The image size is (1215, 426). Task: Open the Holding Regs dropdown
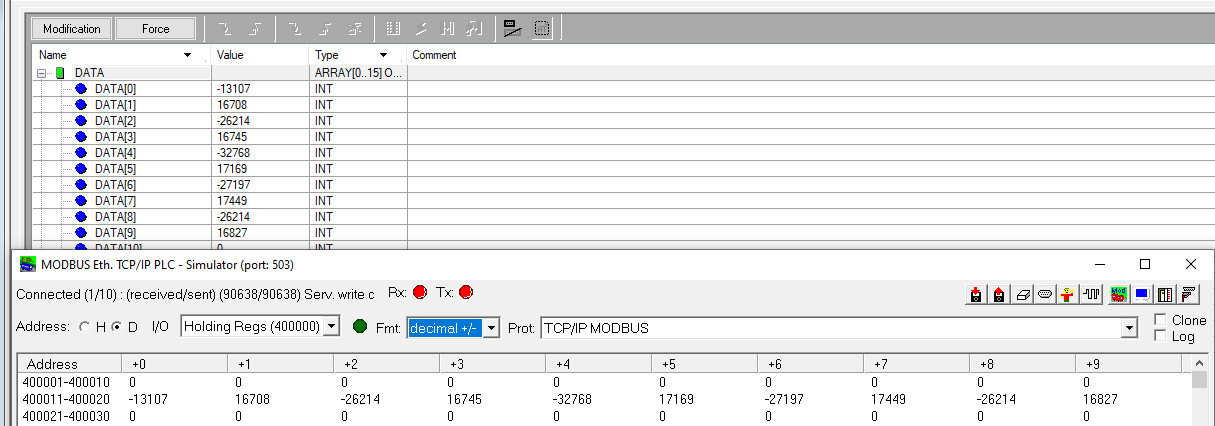(332, 327)
